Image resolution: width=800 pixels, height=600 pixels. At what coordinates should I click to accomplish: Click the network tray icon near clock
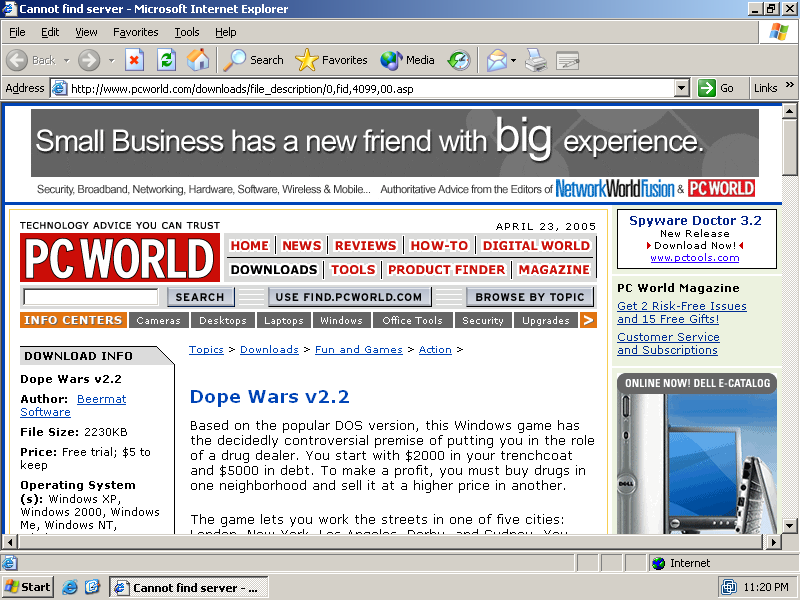[x=729, y=587]
